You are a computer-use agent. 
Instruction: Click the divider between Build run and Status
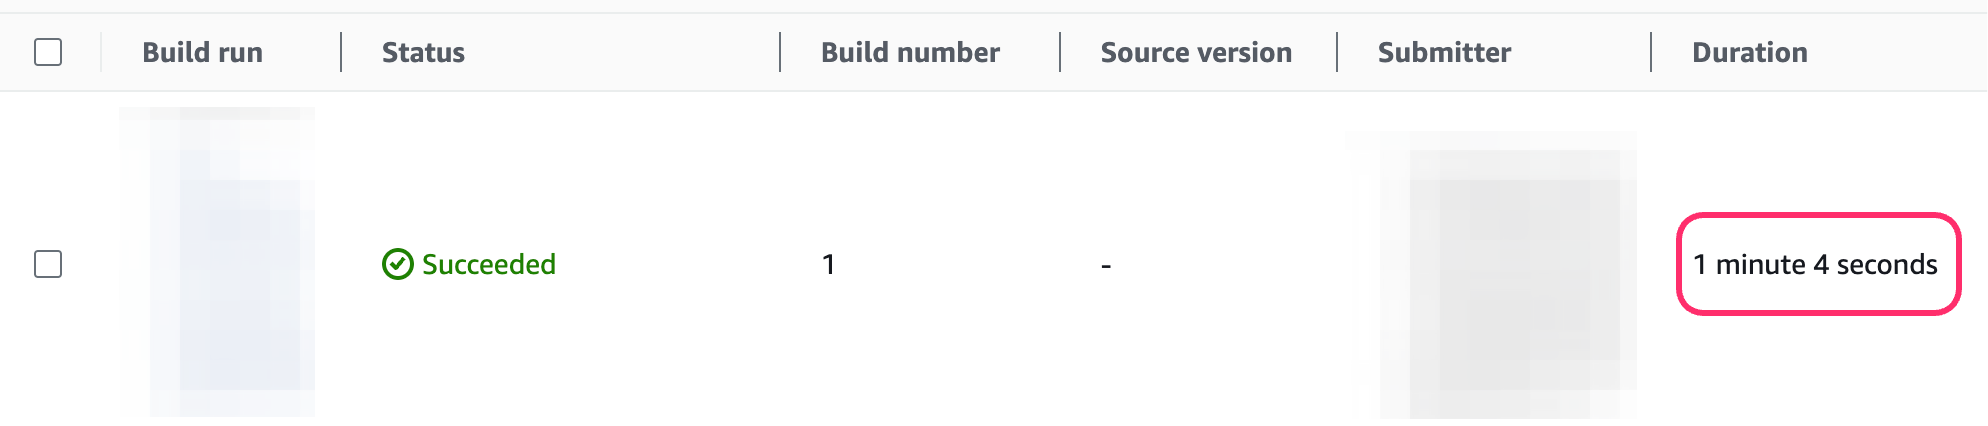point(341,52)
